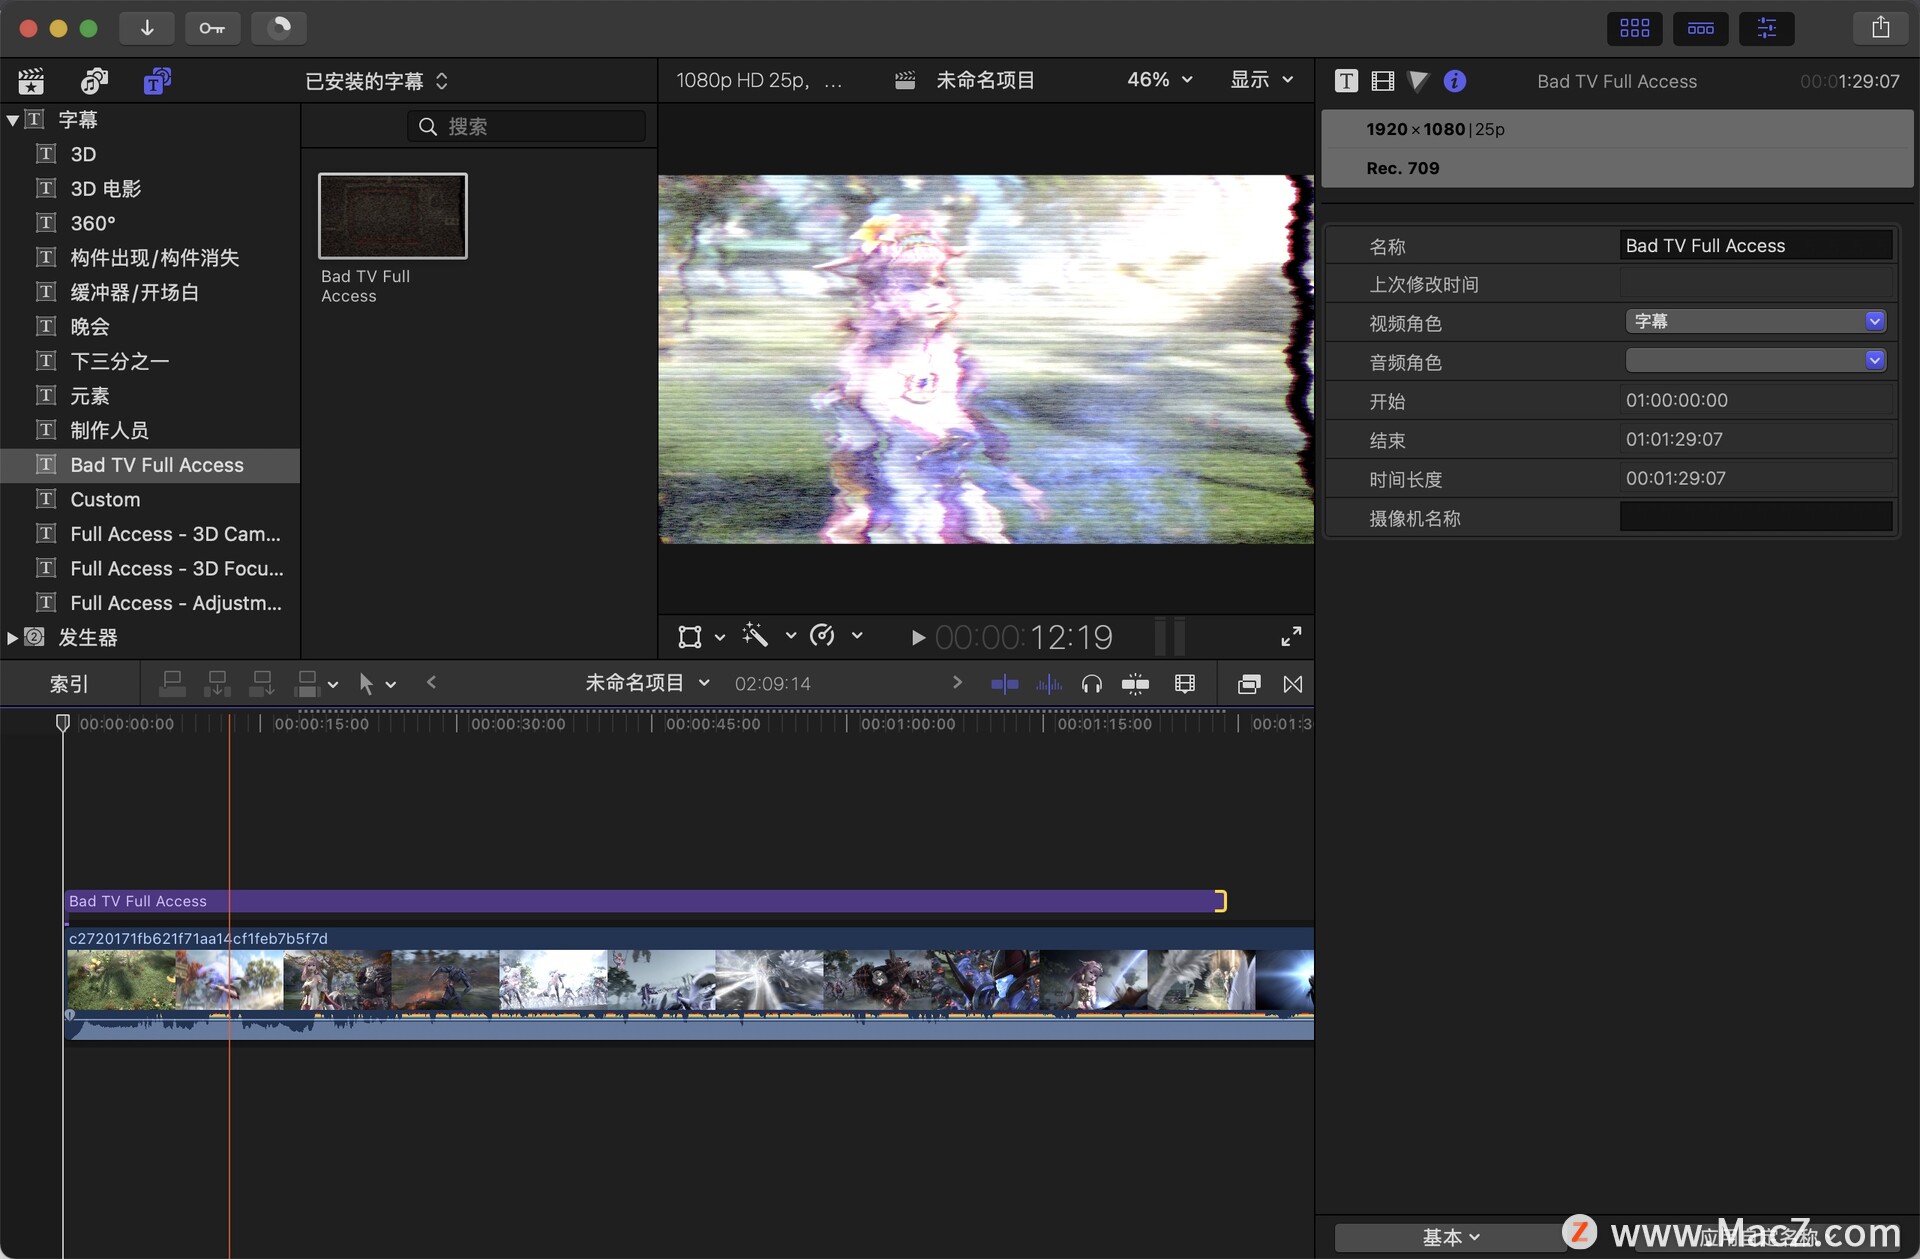This screenshot has width=1920, height=1259.
Task: Open the Photos and Audio sidebar
Action: [x=94, y=81]
